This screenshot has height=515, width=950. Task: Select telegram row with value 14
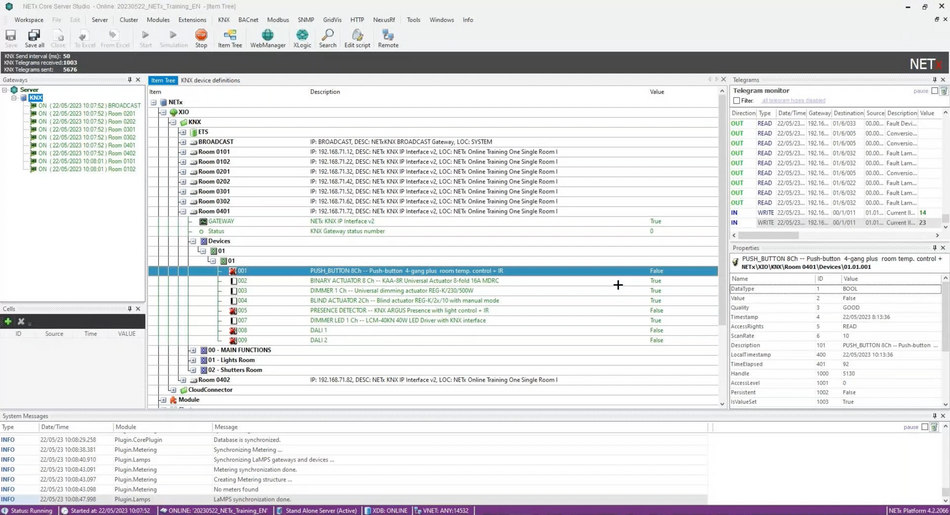(x=836, y=213)
